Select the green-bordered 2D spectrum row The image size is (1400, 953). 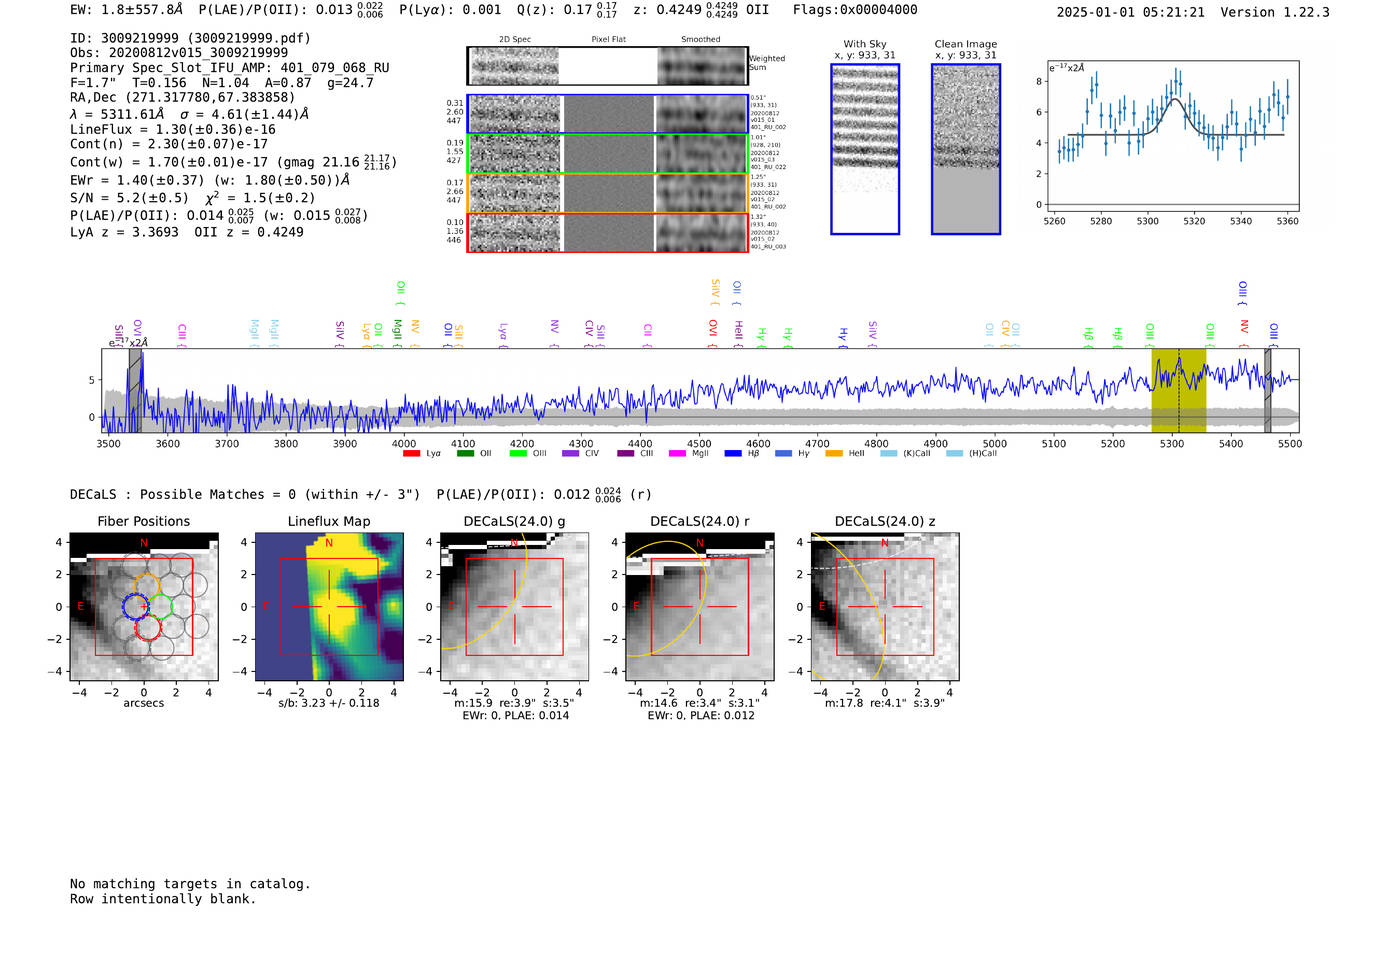tap(608, 154)
